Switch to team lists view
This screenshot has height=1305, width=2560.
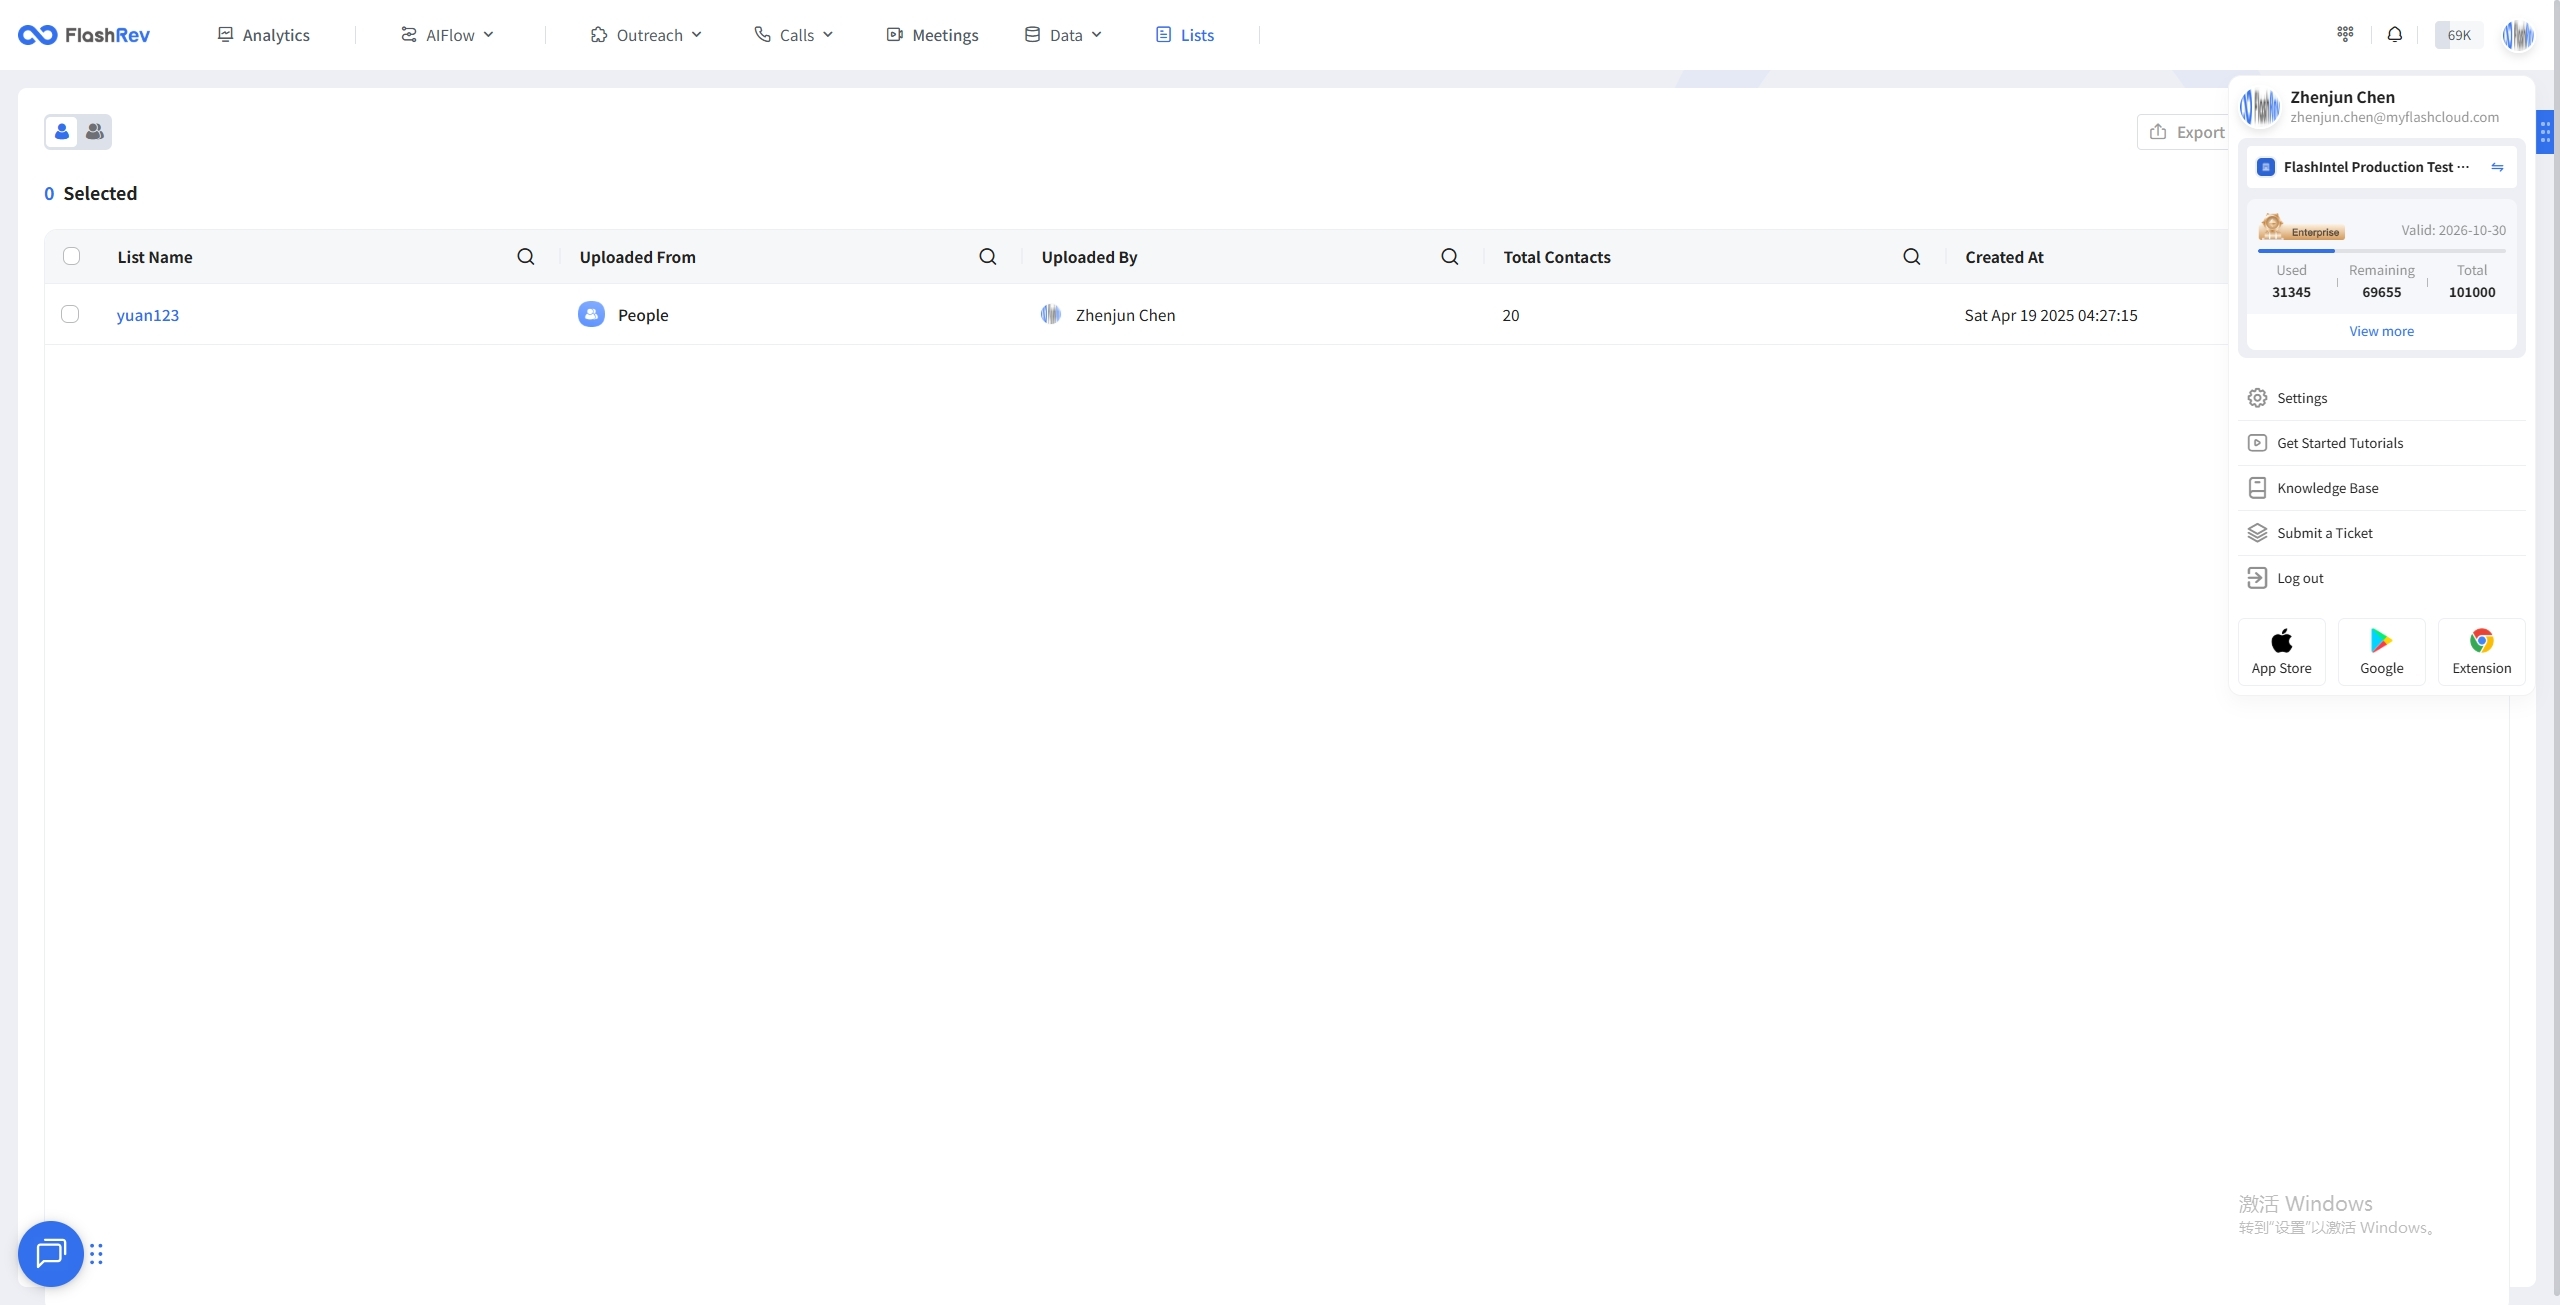tap(95, 131)
